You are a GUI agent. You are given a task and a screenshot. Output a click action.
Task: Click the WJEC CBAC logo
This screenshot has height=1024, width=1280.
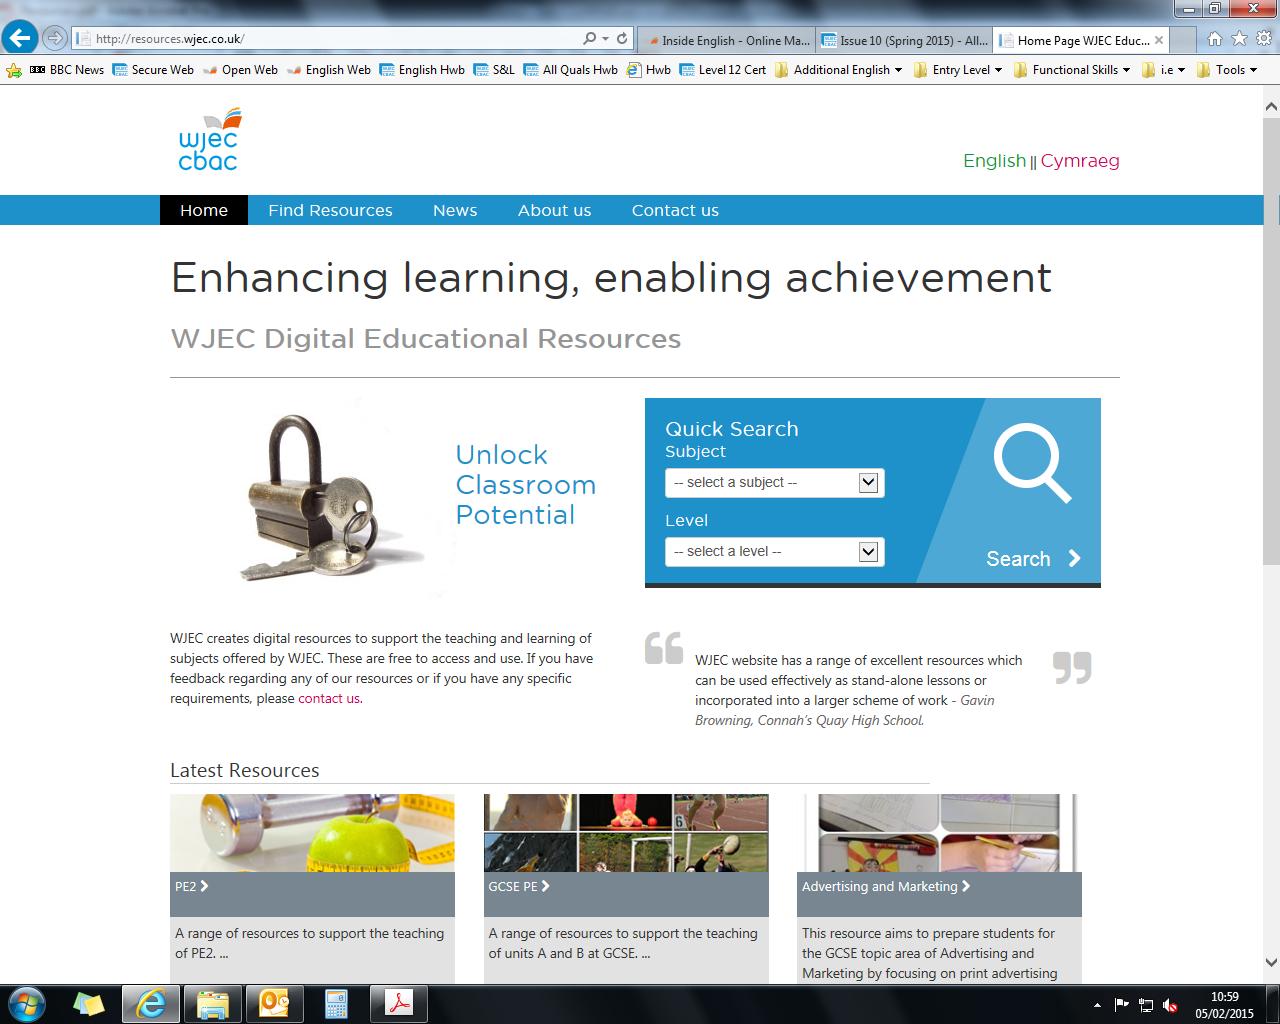point(210,139)
